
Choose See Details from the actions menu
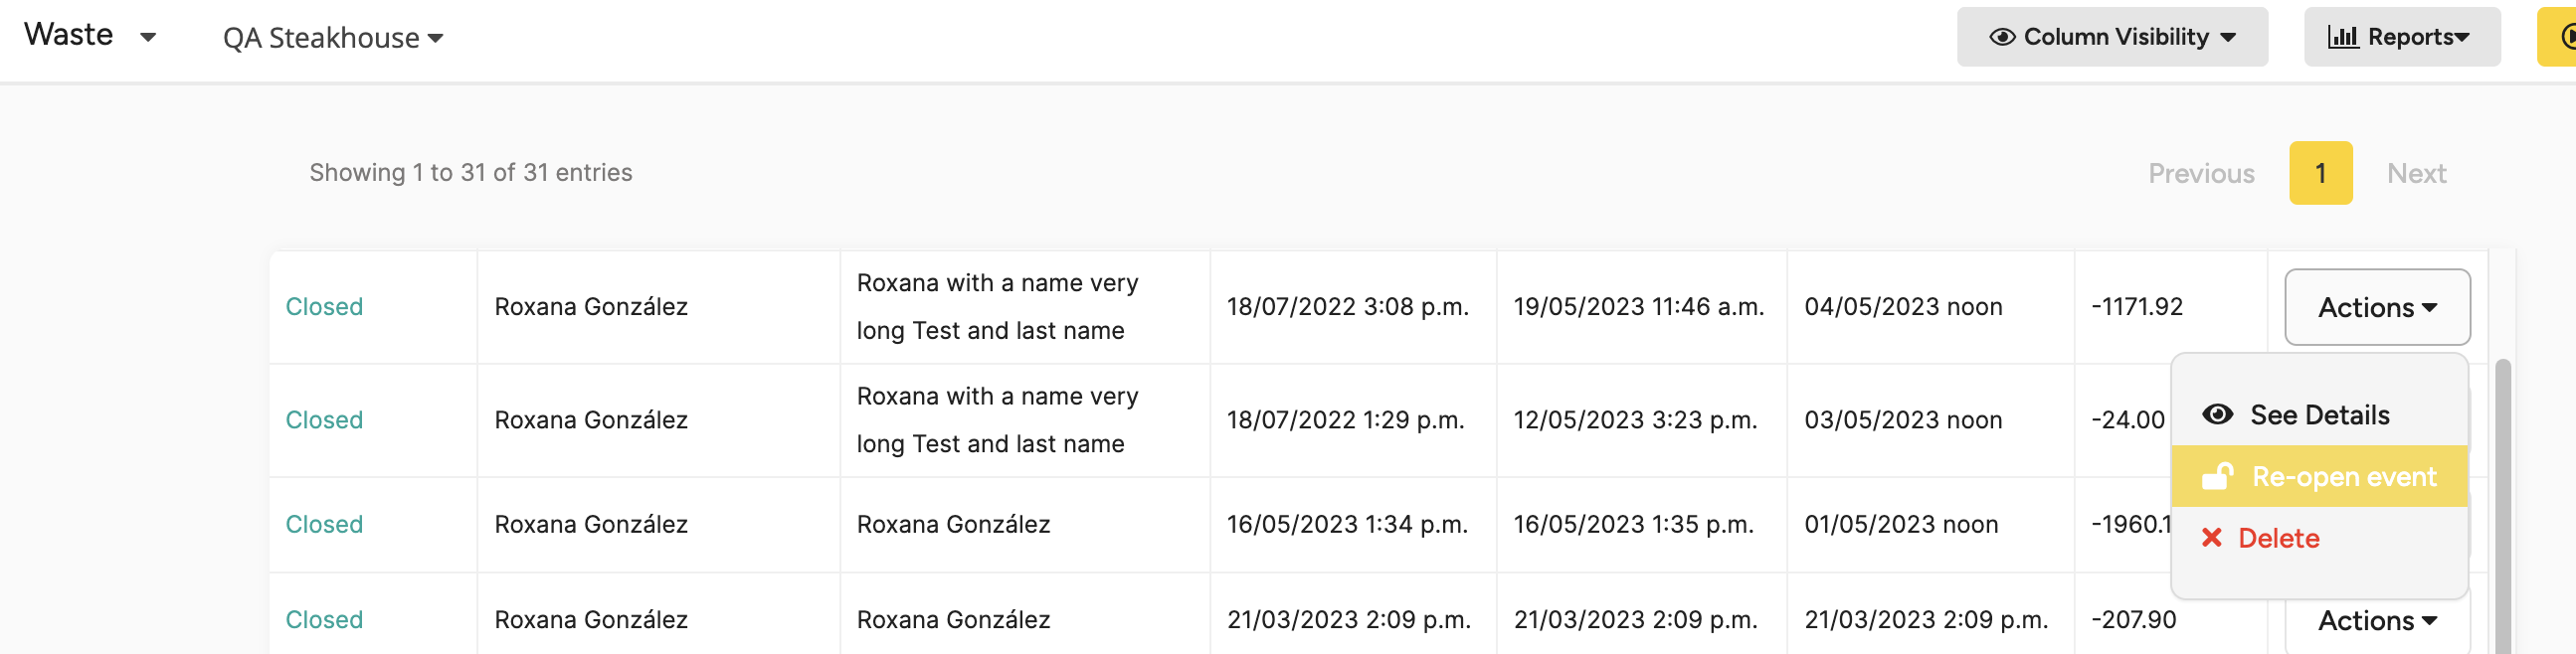(x=2319, y=415)
